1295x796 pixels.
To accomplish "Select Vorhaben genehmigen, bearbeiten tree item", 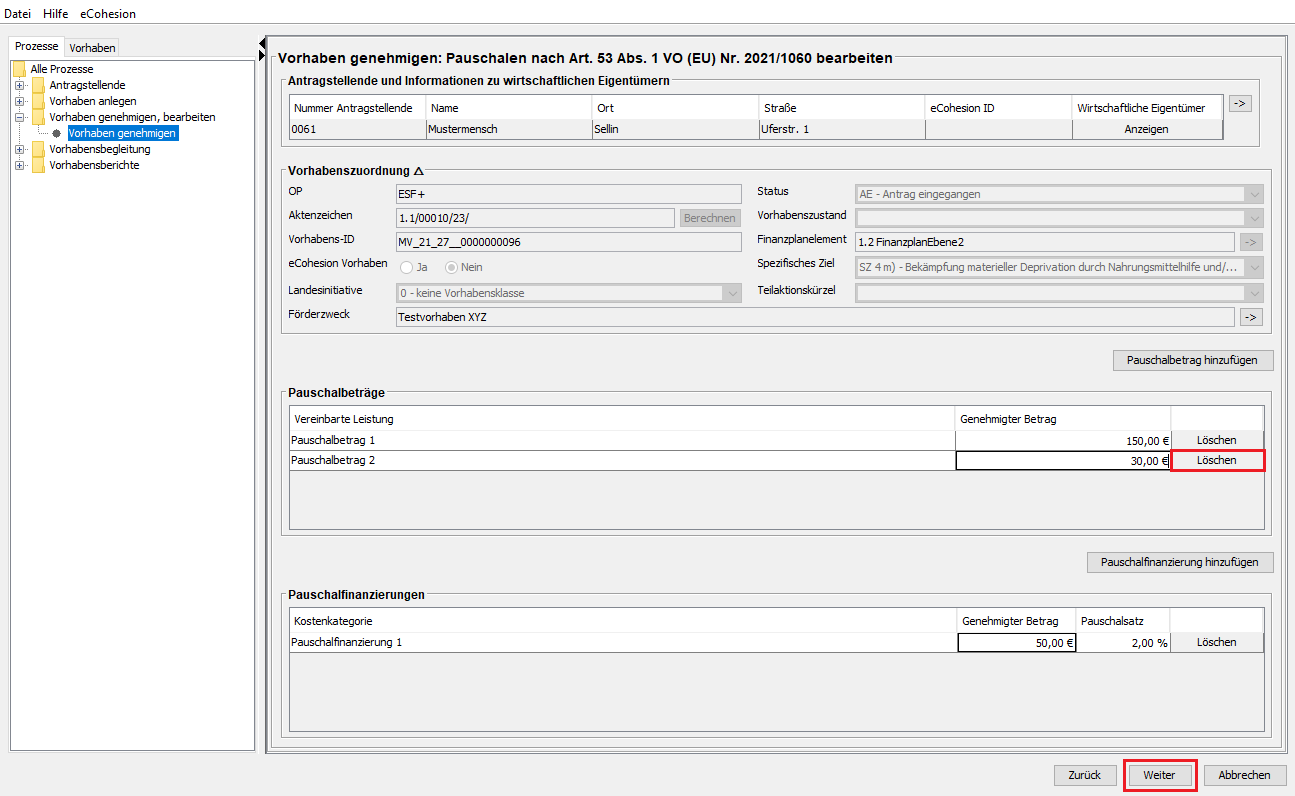I will (x=132, y=117).
